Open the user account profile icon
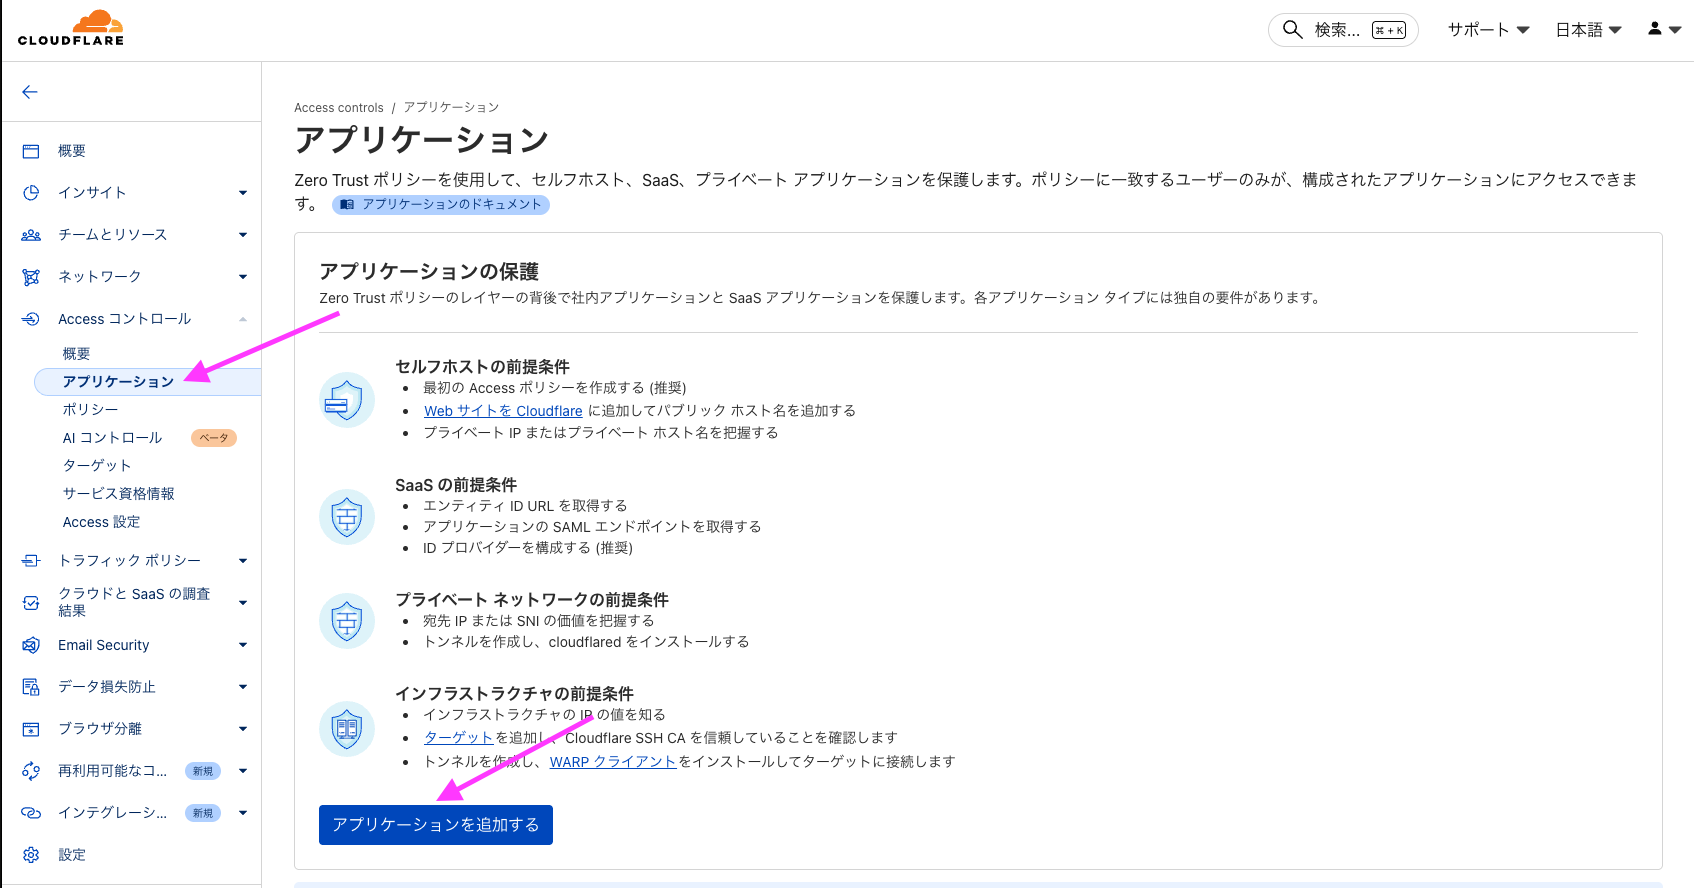The width and height of the screenshot is (1694, 888). click(1655, 29)
